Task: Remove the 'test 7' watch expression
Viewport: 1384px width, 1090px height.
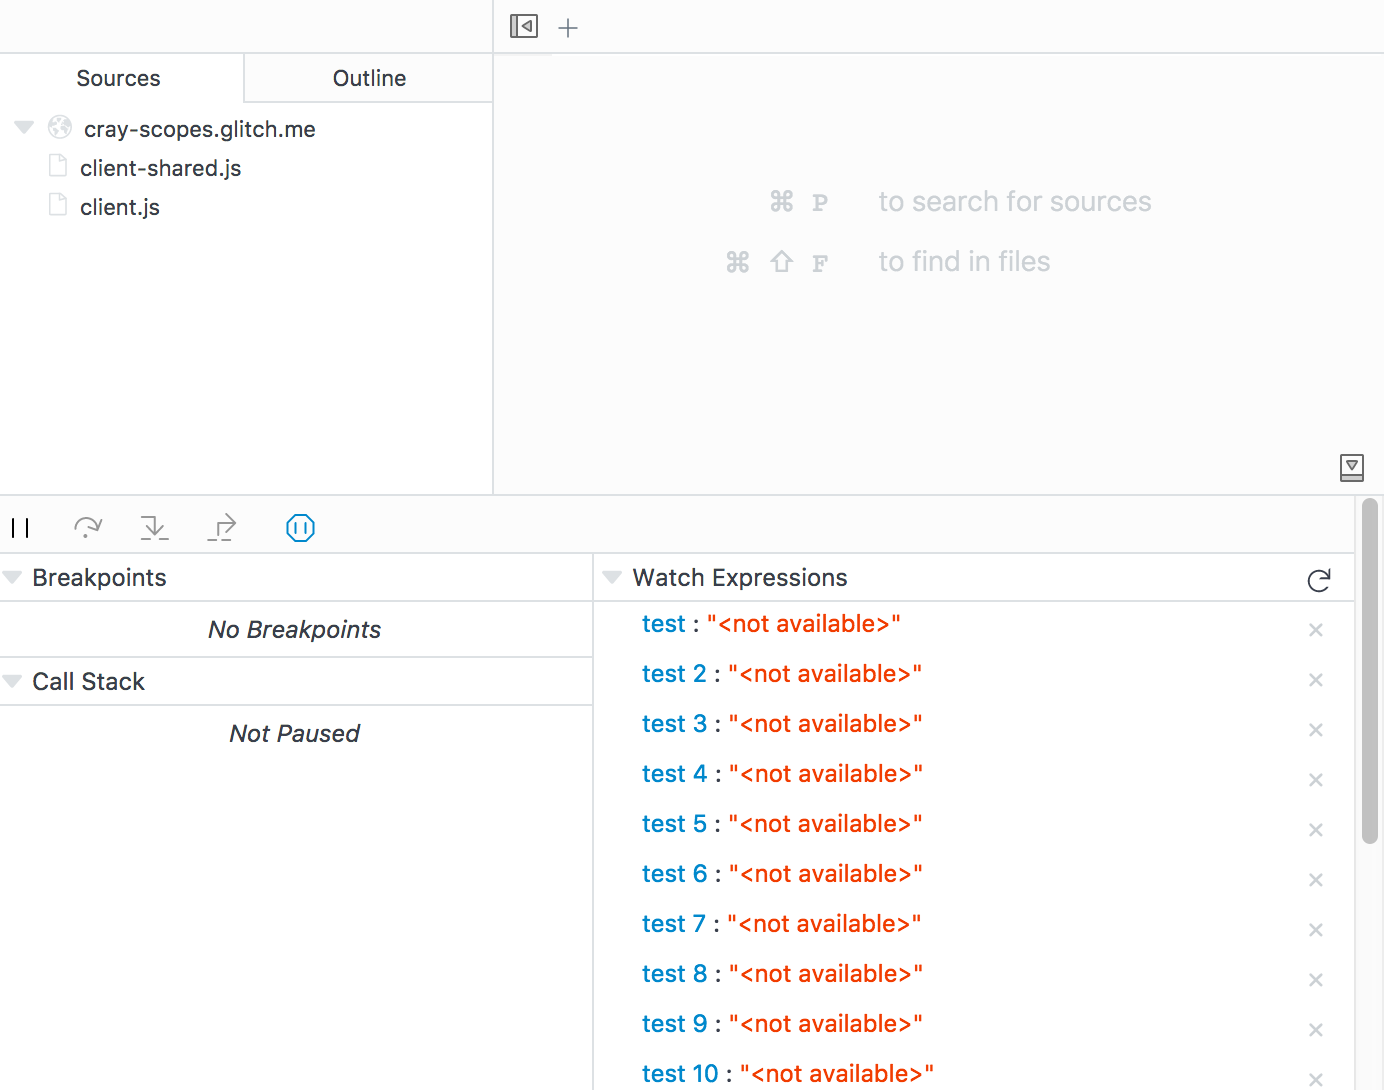Action: tap(1316, 930)
